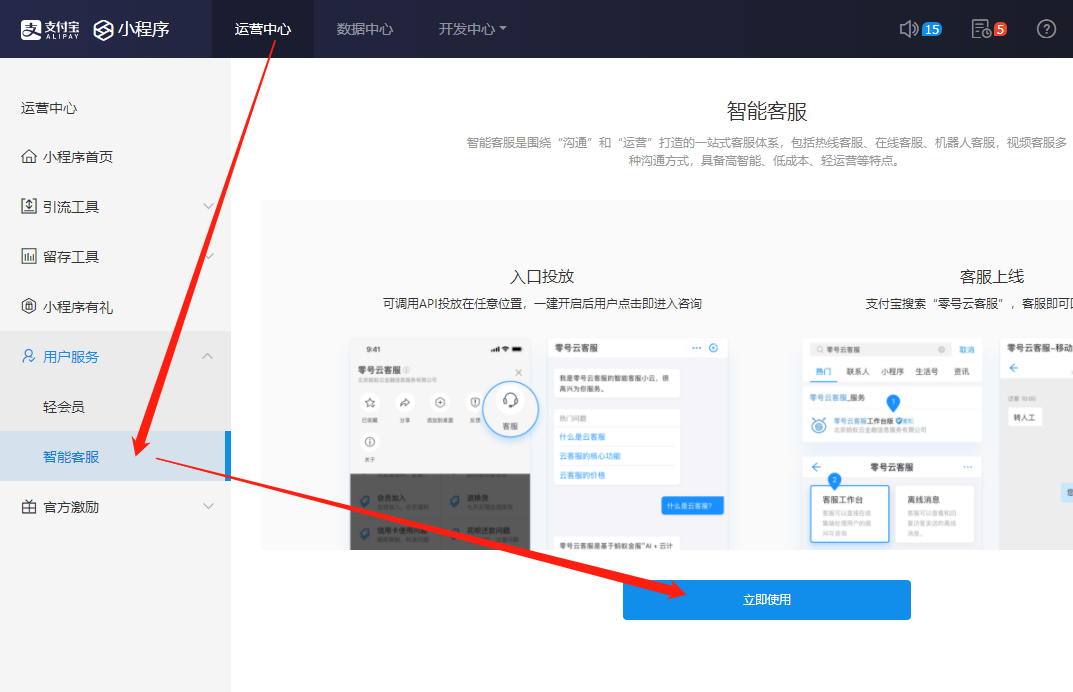Click the chart icon beside 留存工具
1073x692 pixels.
click(x=29, y=257)
